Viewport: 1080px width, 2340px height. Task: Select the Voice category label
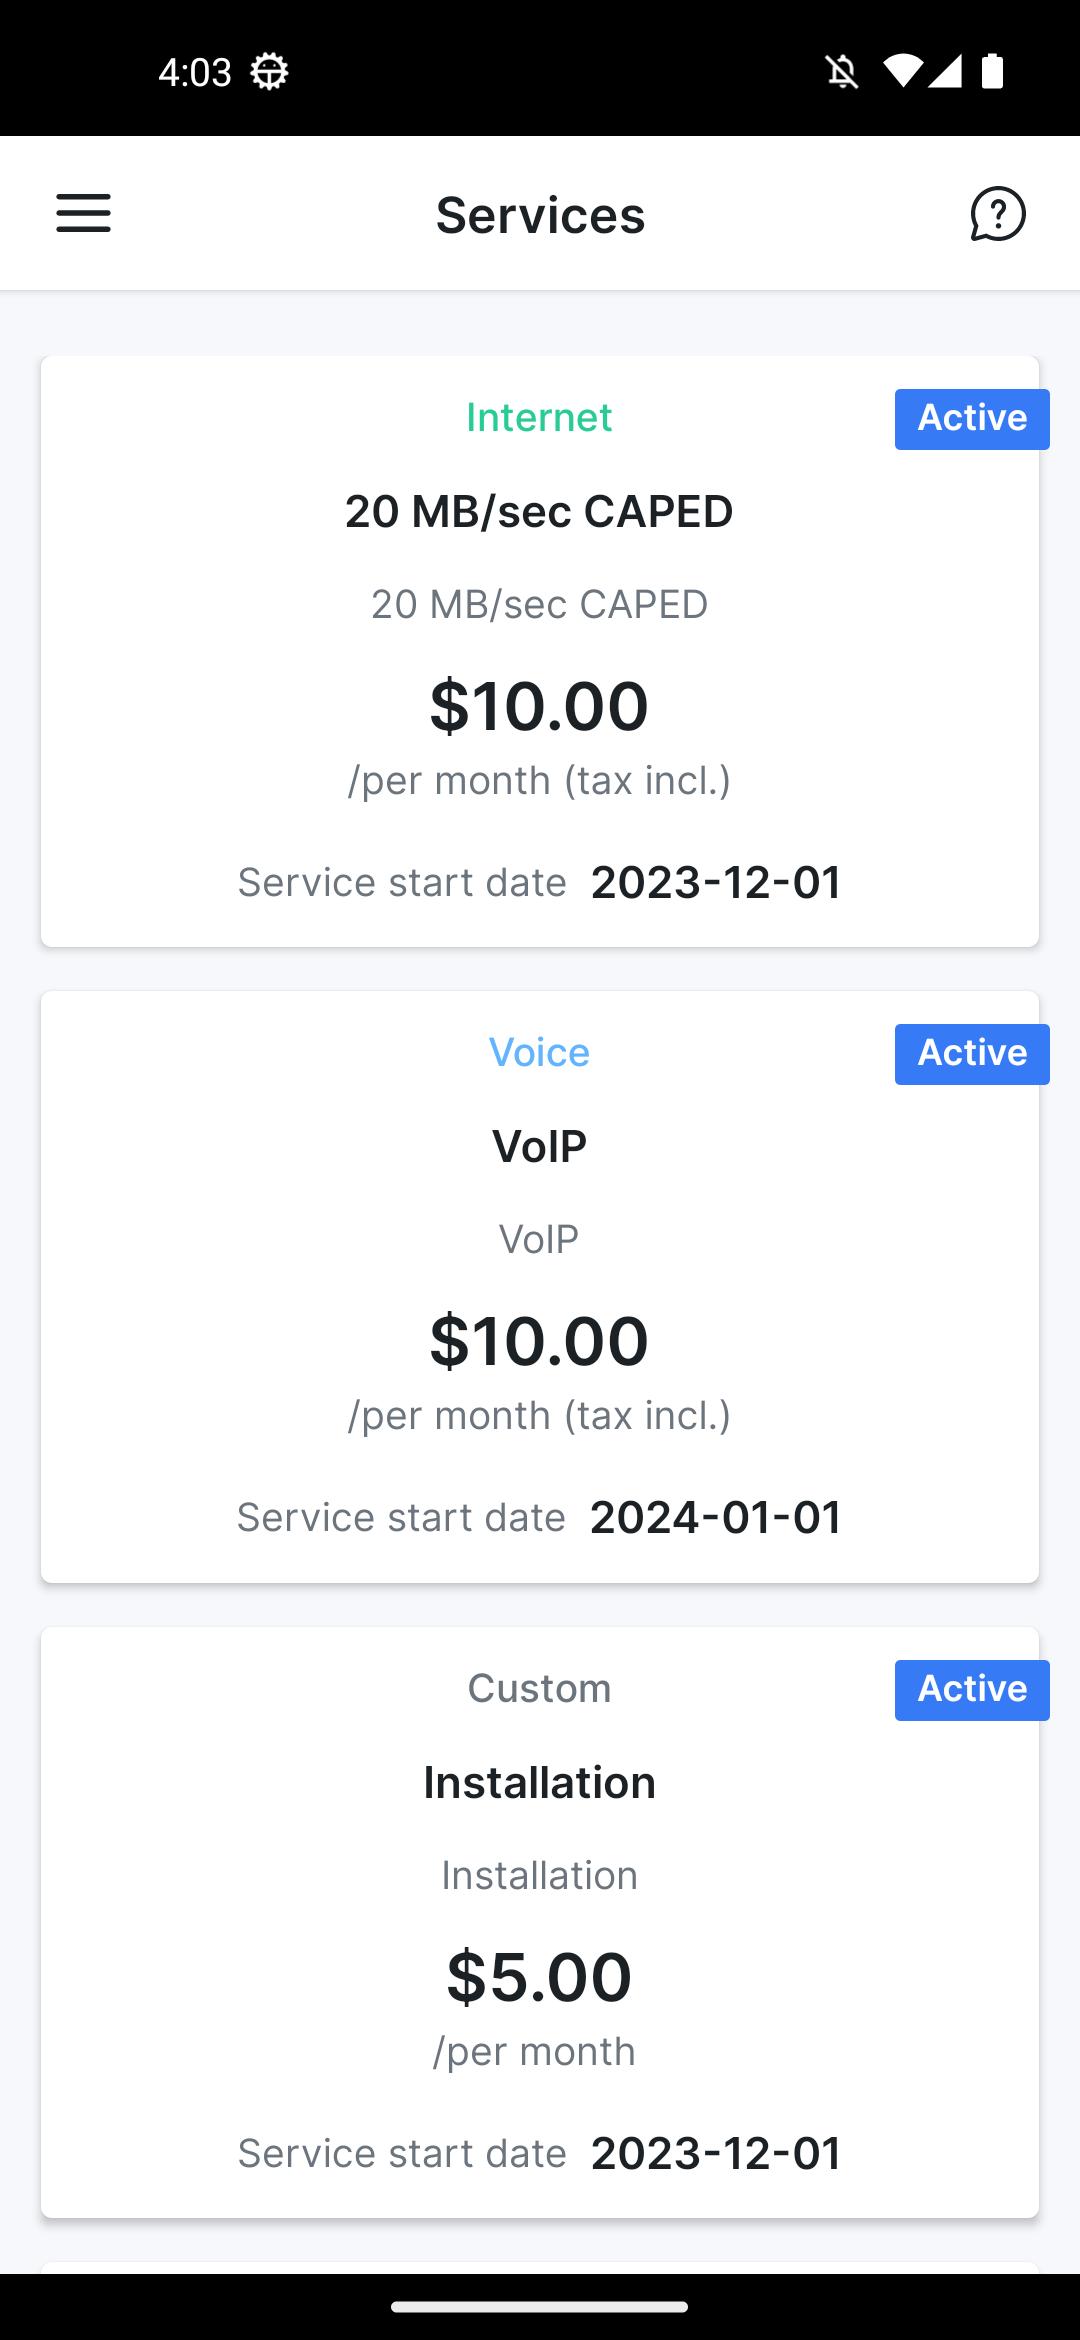point(539,1053)
